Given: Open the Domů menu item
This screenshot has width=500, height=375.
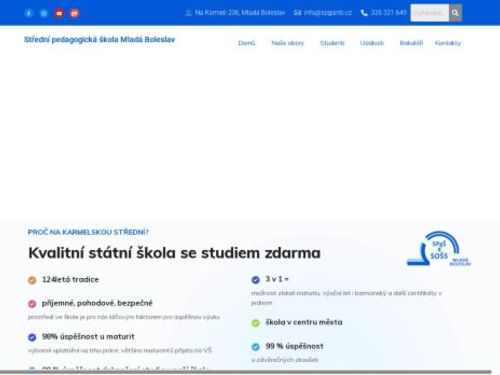Looking at the screenshot, I should (247, 43).
